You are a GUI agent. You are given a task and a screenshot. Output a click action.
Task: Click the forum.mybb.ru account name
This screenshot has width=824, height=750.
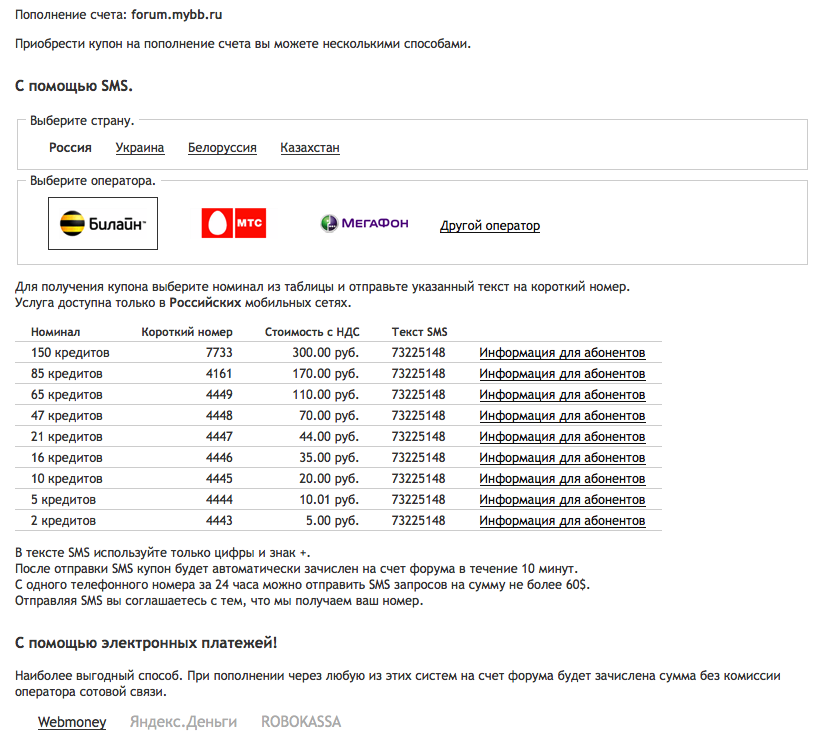tap(177, 15)
